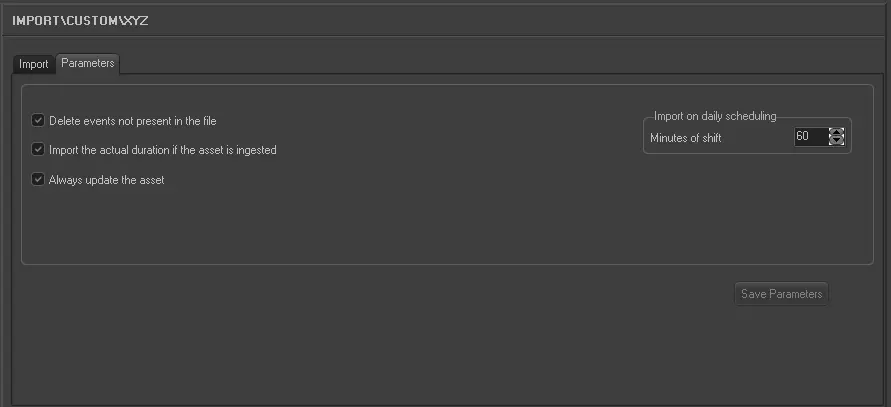Image resolution: width=891 pixels, height=407 pixels.
Task: Click the 'Minutes of shift' label
Action: (x=685, y=138)
